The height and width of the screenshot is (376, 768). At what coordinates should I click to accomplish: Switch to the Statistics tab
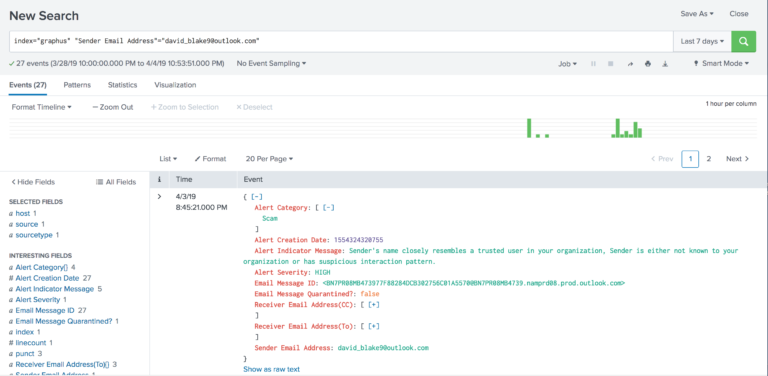(x=122, y=85)
